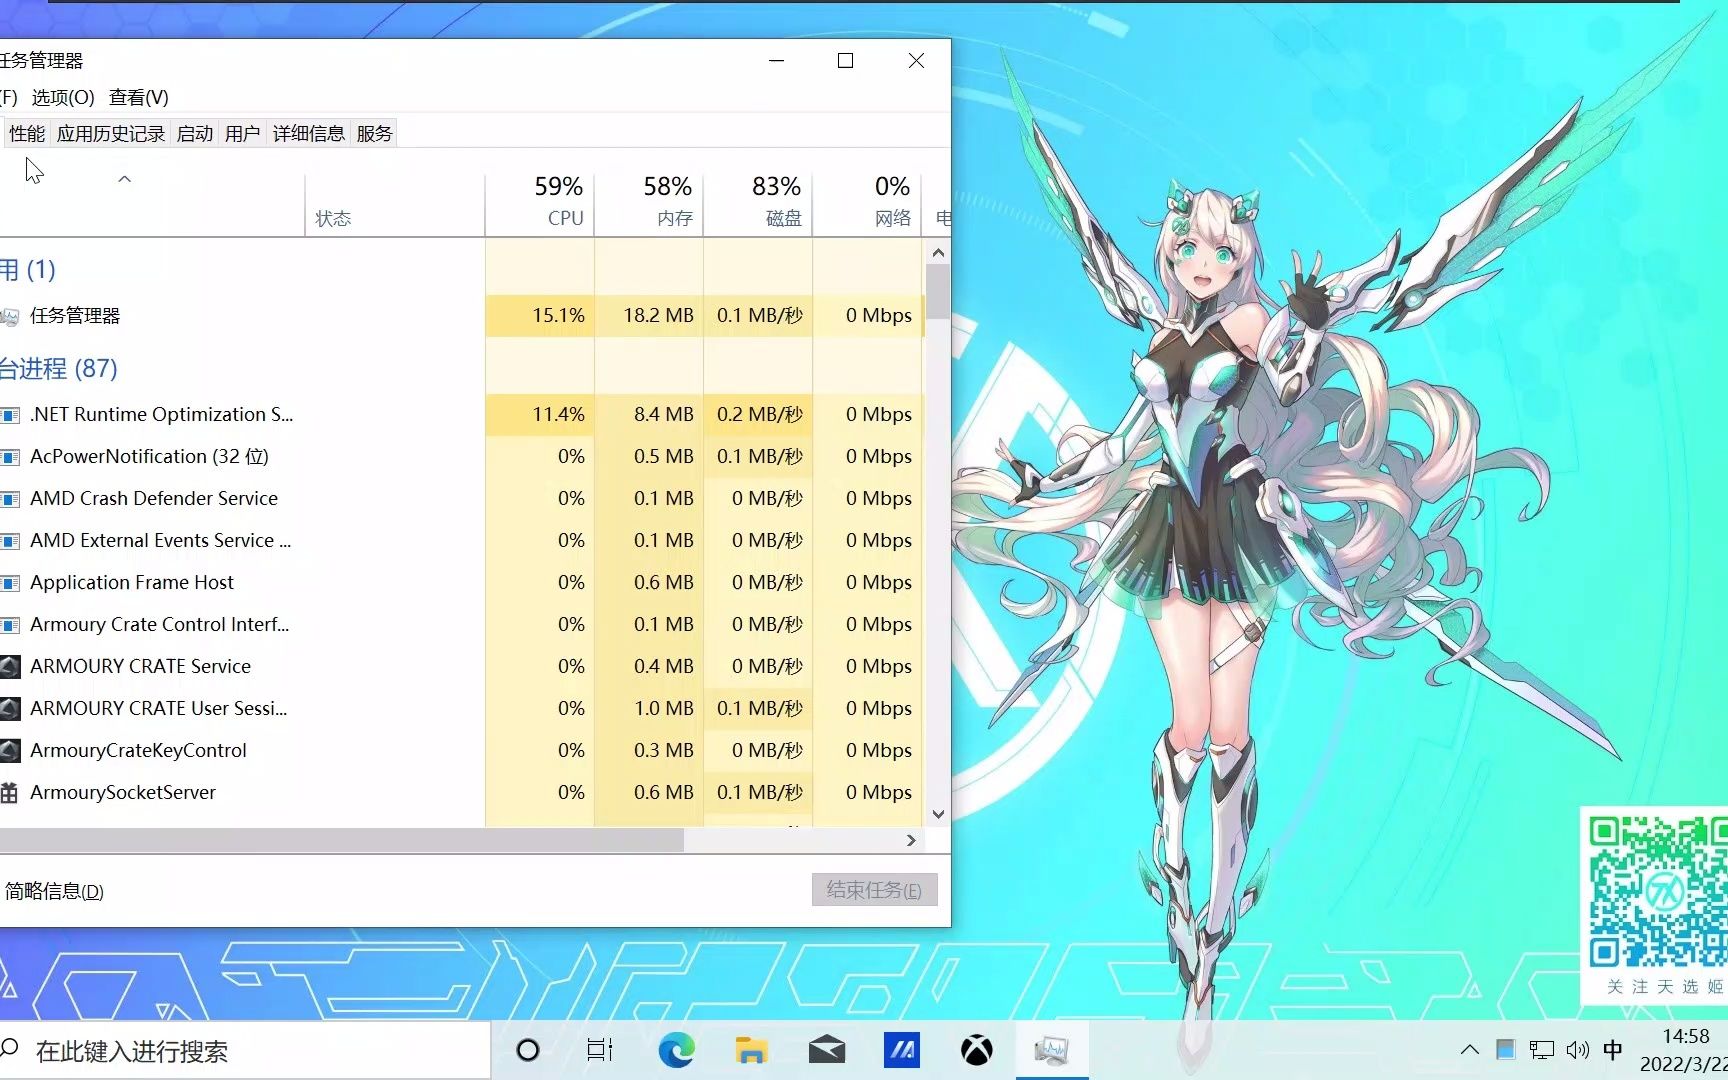1728x1080 pixels.
Task: Open network status tray icon
Action: point(1542,1050)
